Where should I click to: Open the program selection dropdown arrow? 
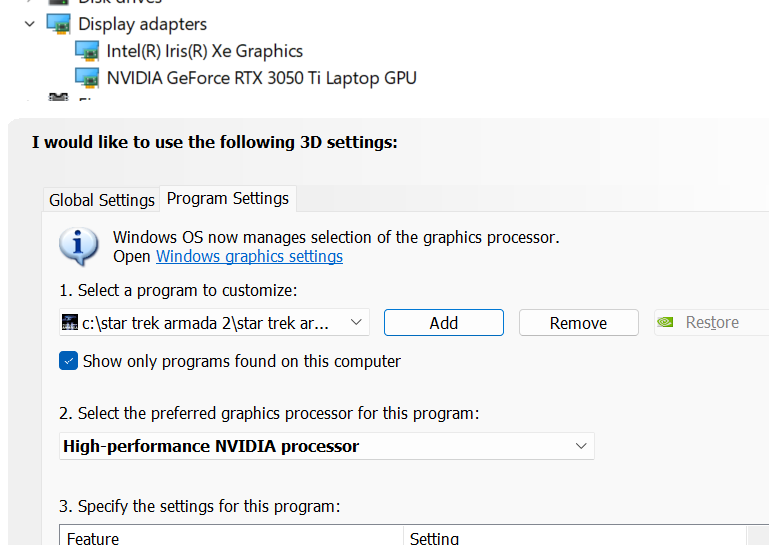click(356, 323)
